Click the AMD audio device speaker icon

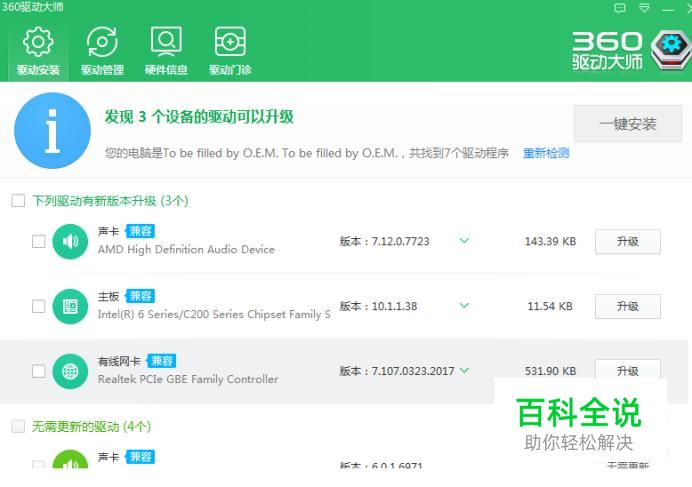pos(70,241)
